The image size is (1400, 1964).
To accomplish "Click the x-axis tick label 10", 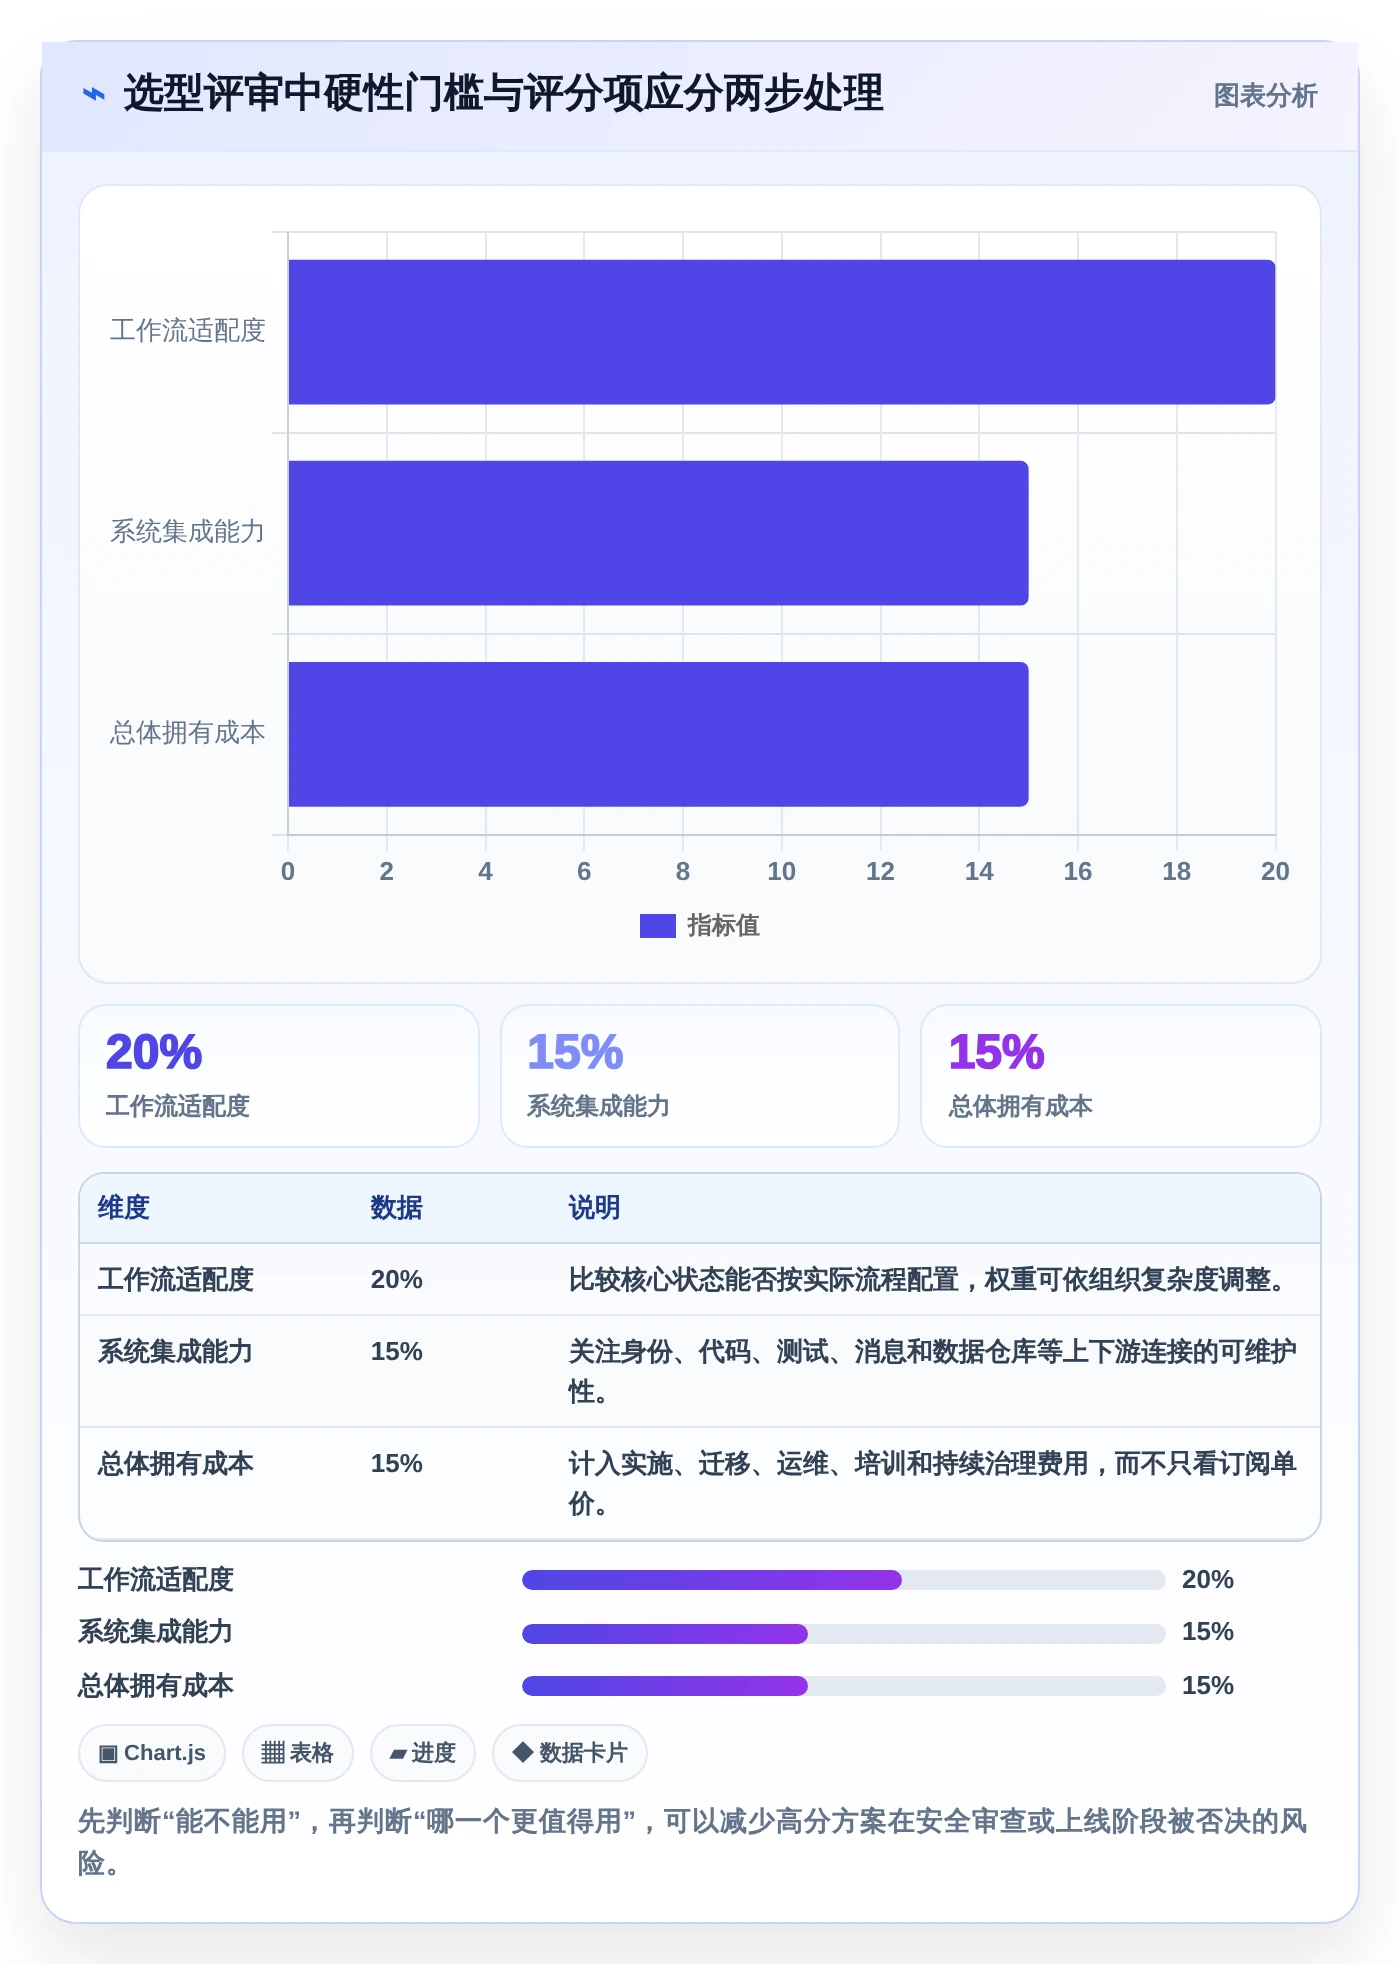I will click(782, 872).
